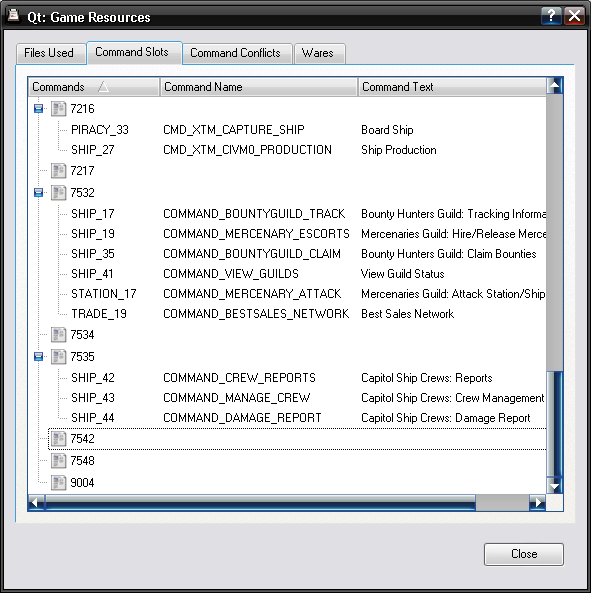Click the file icon beside 7548
Image resolution: width=591 pixels, height=593 pixels.
(59, 461)
